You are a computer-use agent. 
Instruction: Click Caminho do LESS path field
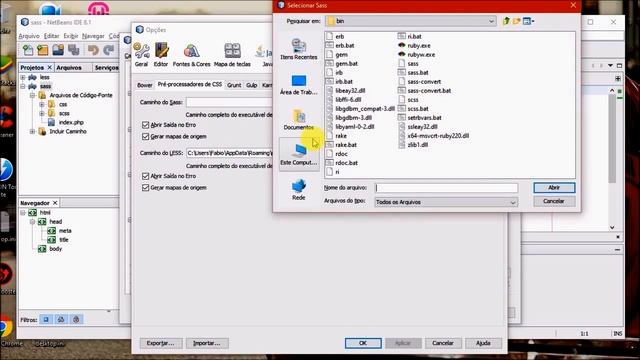(x=229, y=153)
